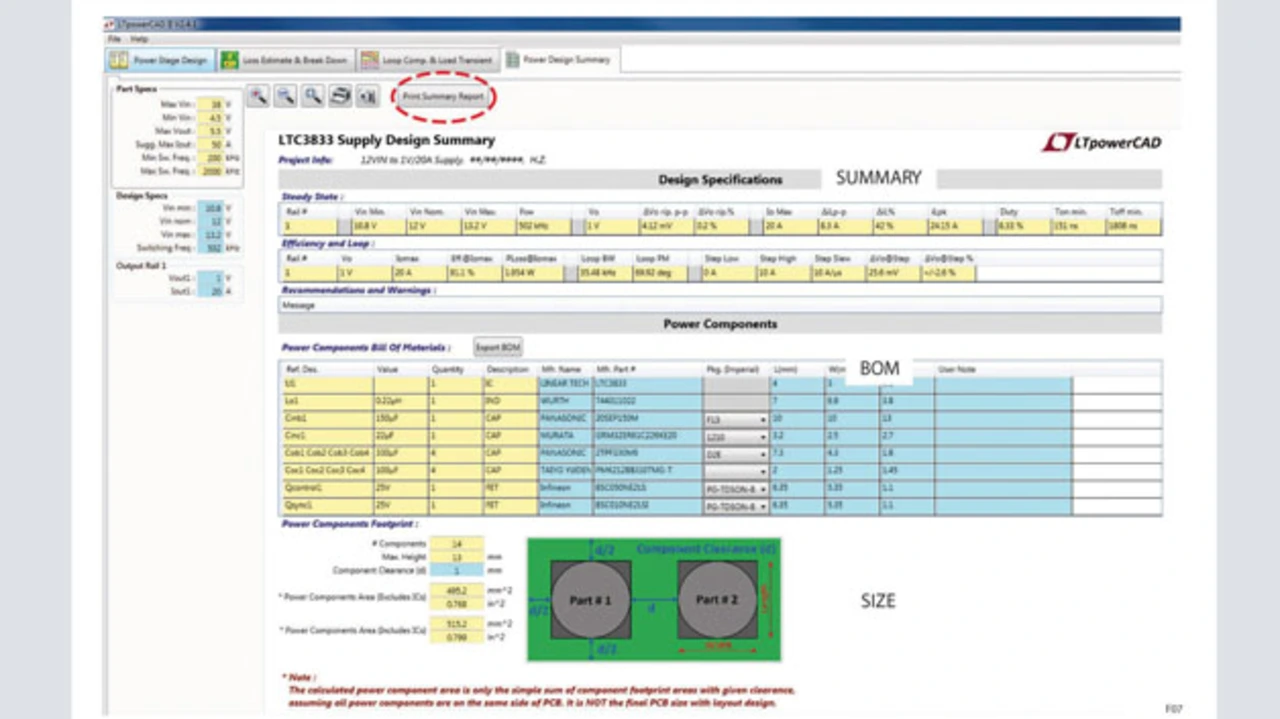
Task: Open the File menu
Action: (x=115, y=39)
